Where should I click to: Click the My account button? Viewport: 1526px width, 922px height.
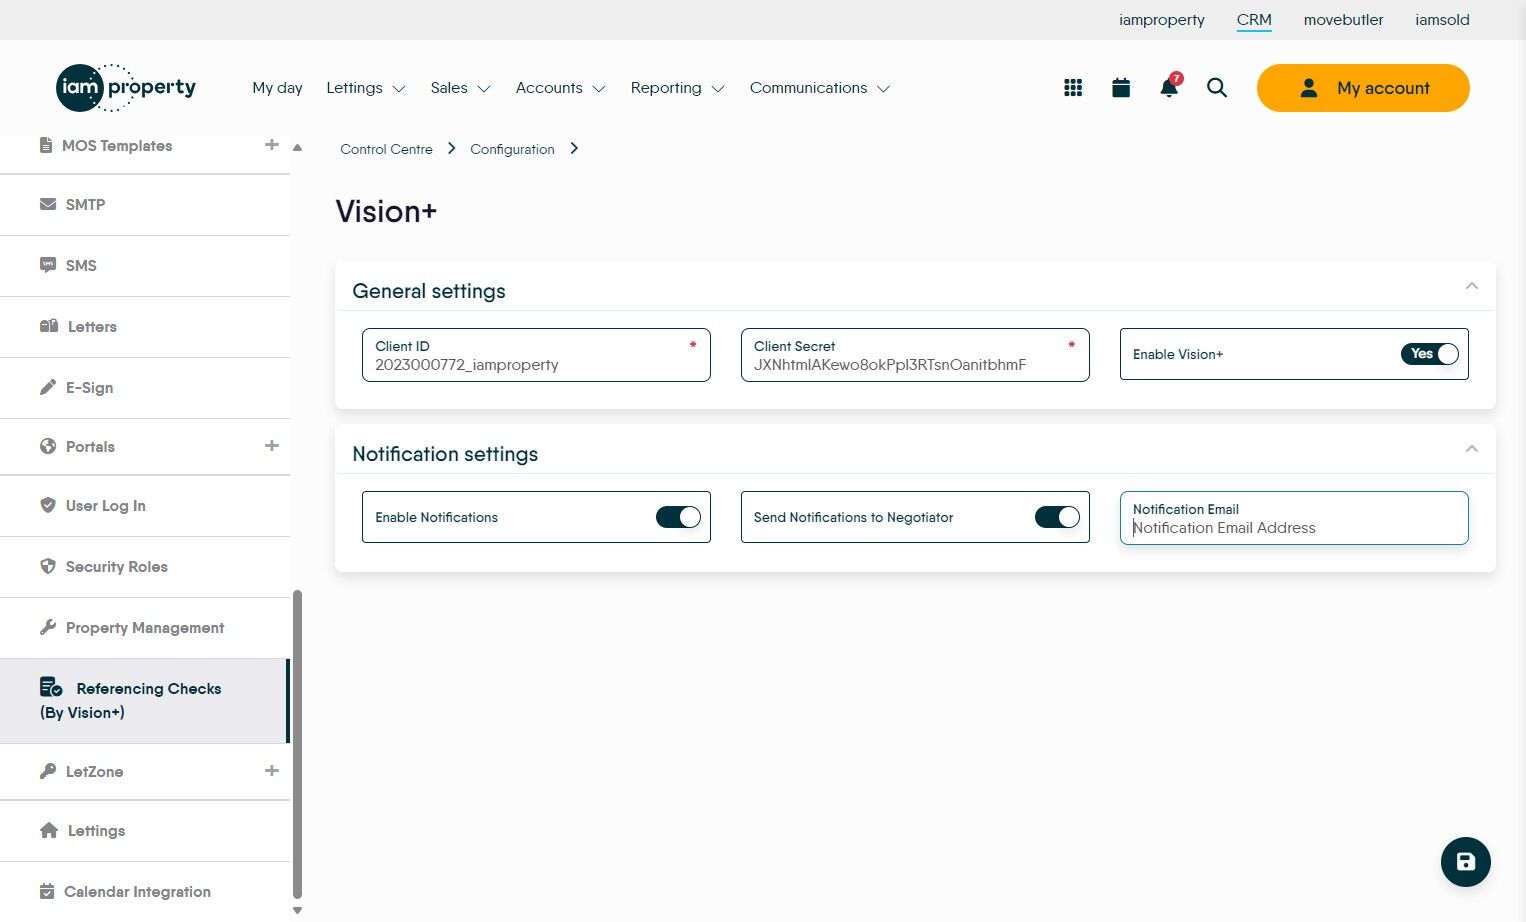tap(1363, 88)
